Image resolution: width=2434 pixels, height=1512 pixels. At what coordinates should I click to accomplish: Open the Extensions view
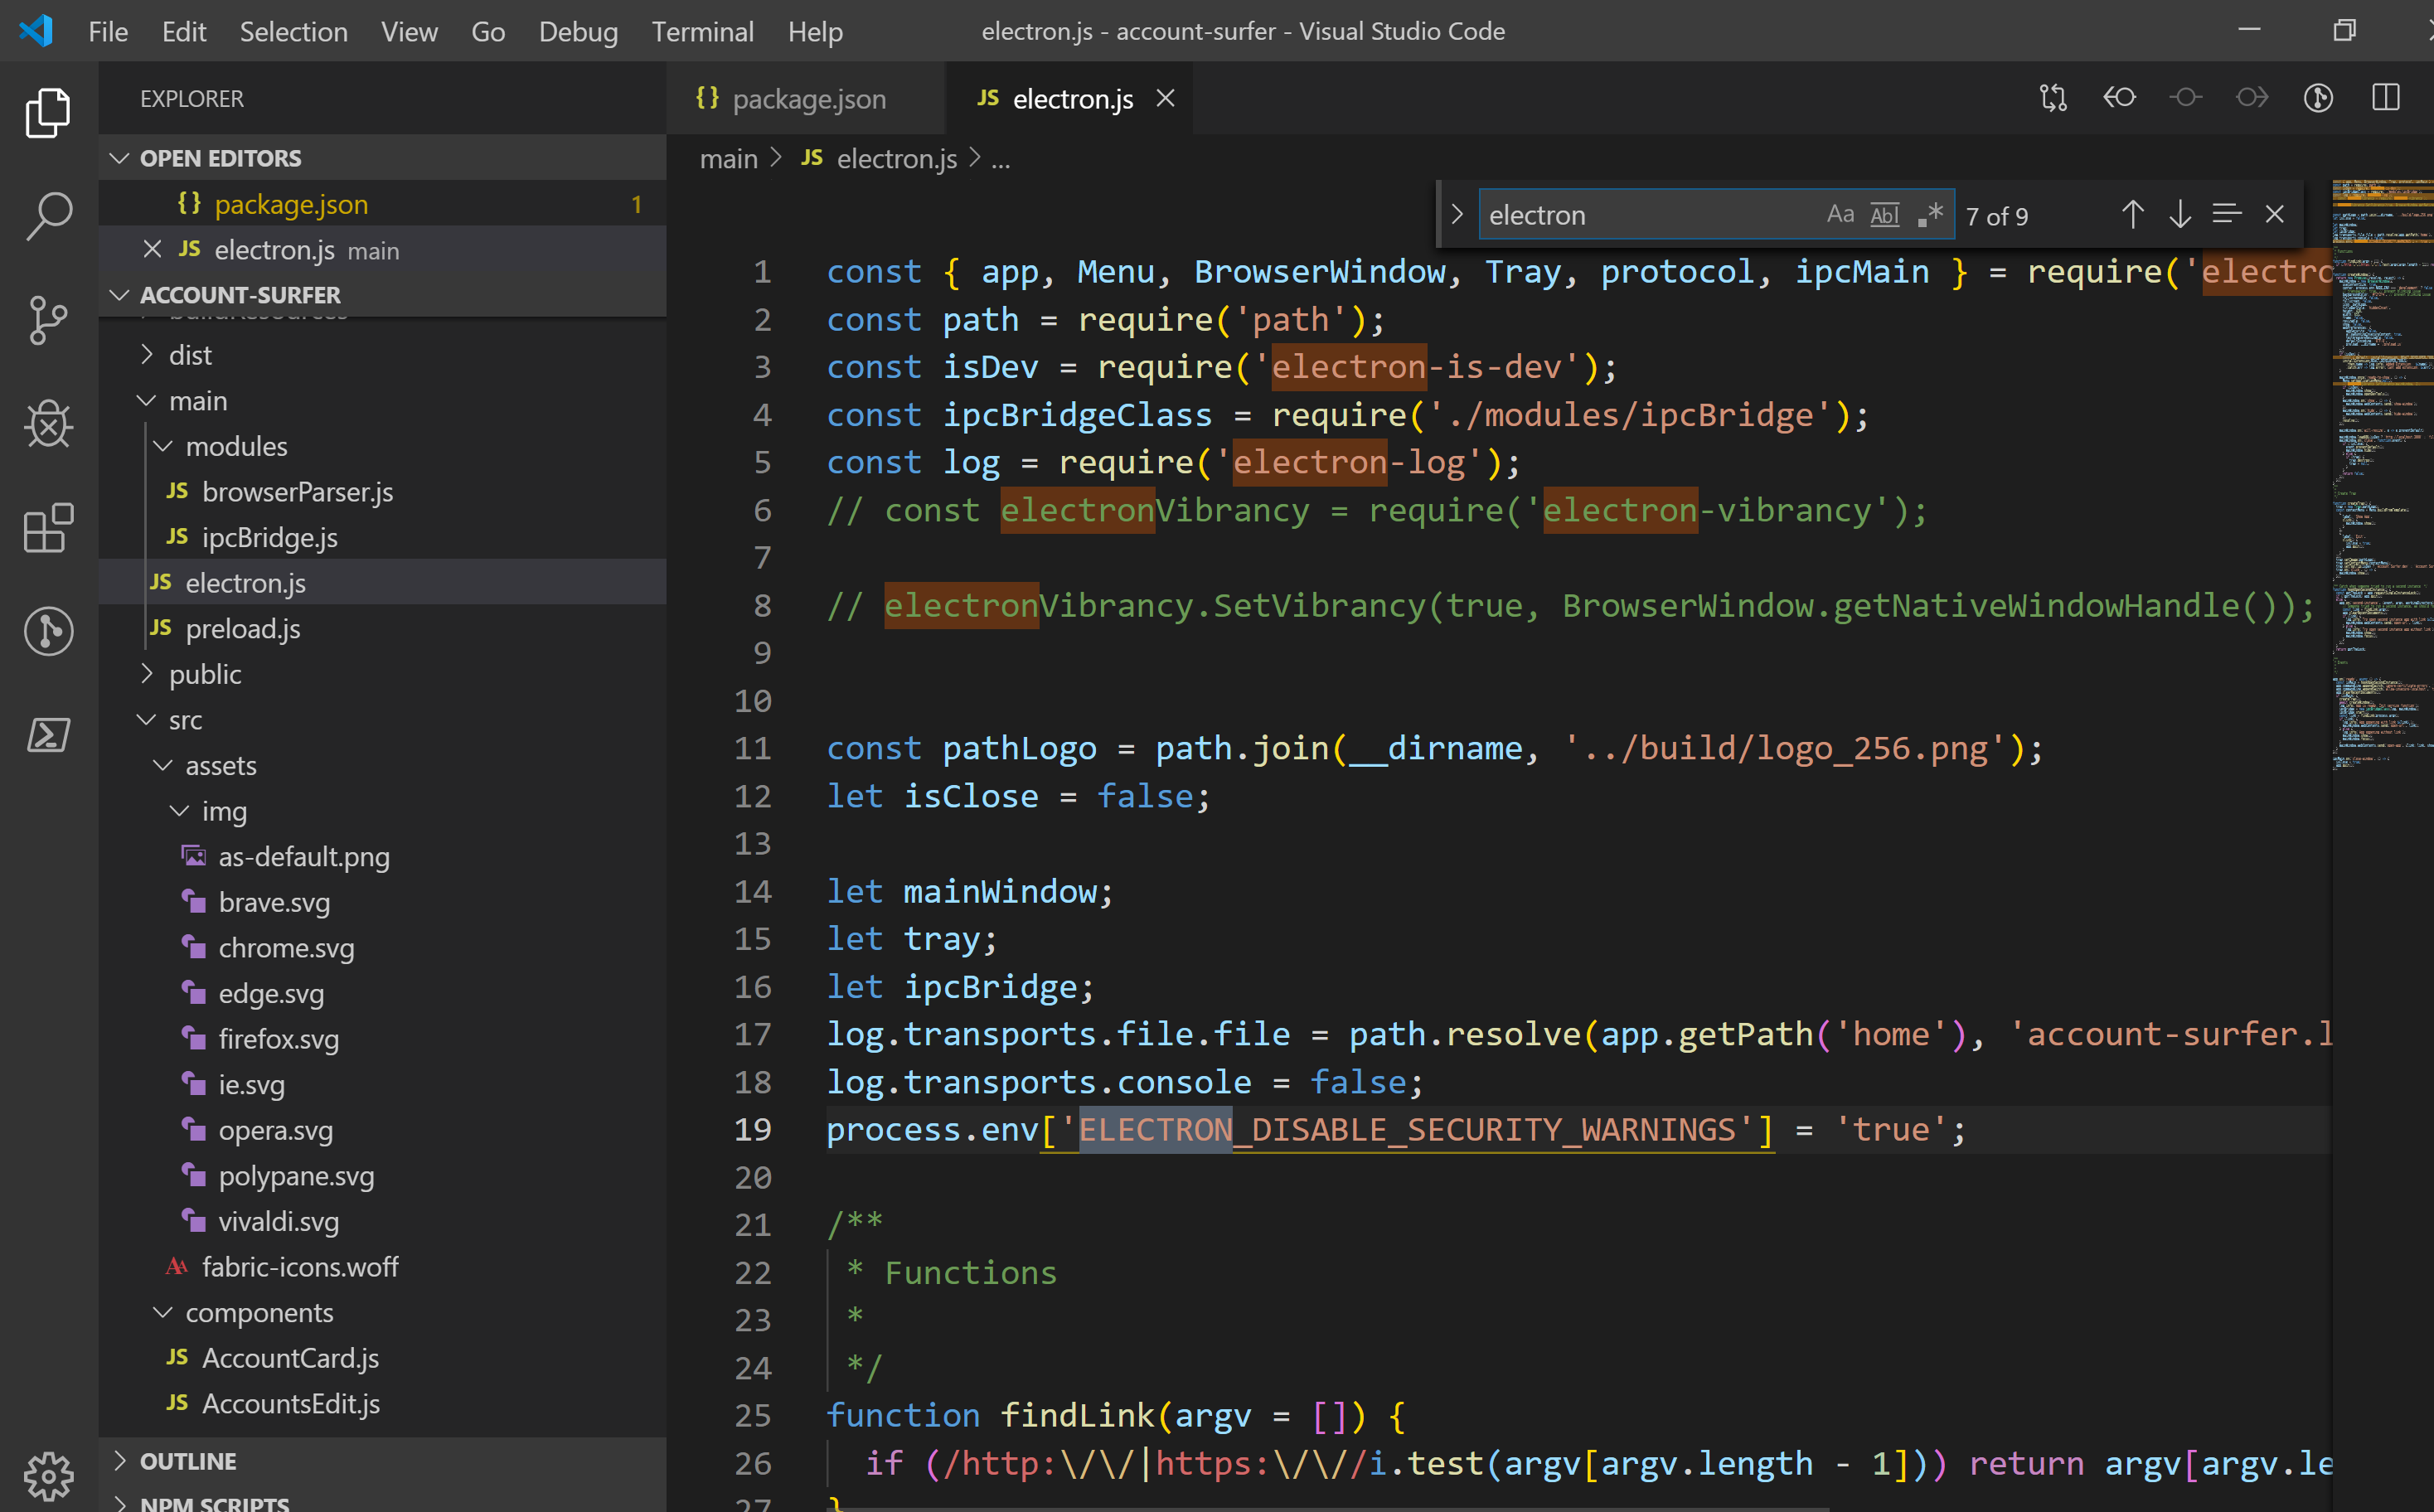[48, 528]
